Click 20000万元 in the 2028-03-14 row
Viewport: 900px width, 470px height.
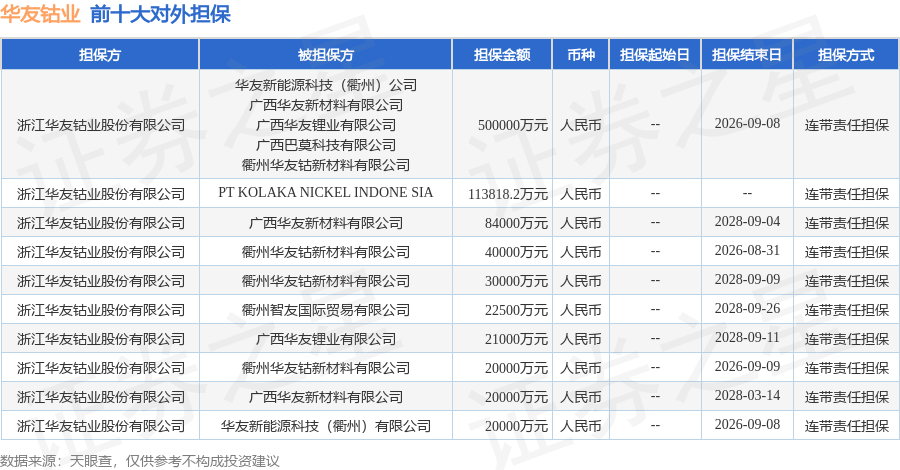point(517,397)
